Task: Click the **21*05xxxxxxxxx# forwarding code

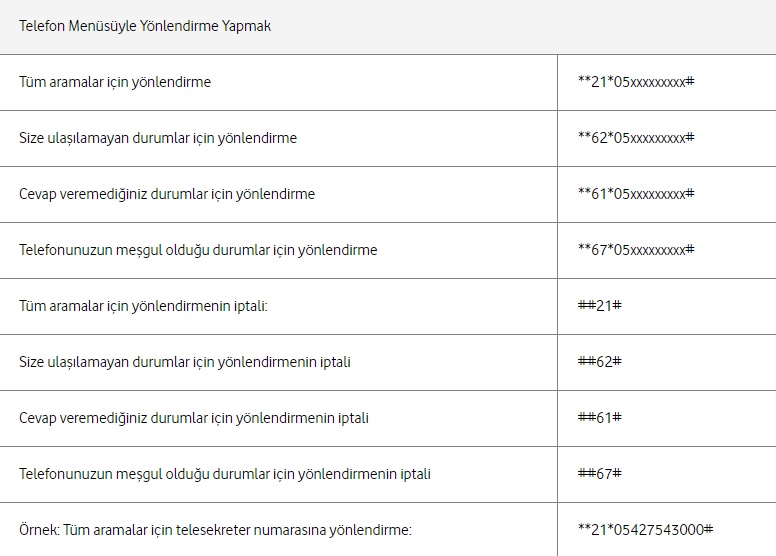Action: click(x=636, y=82)
